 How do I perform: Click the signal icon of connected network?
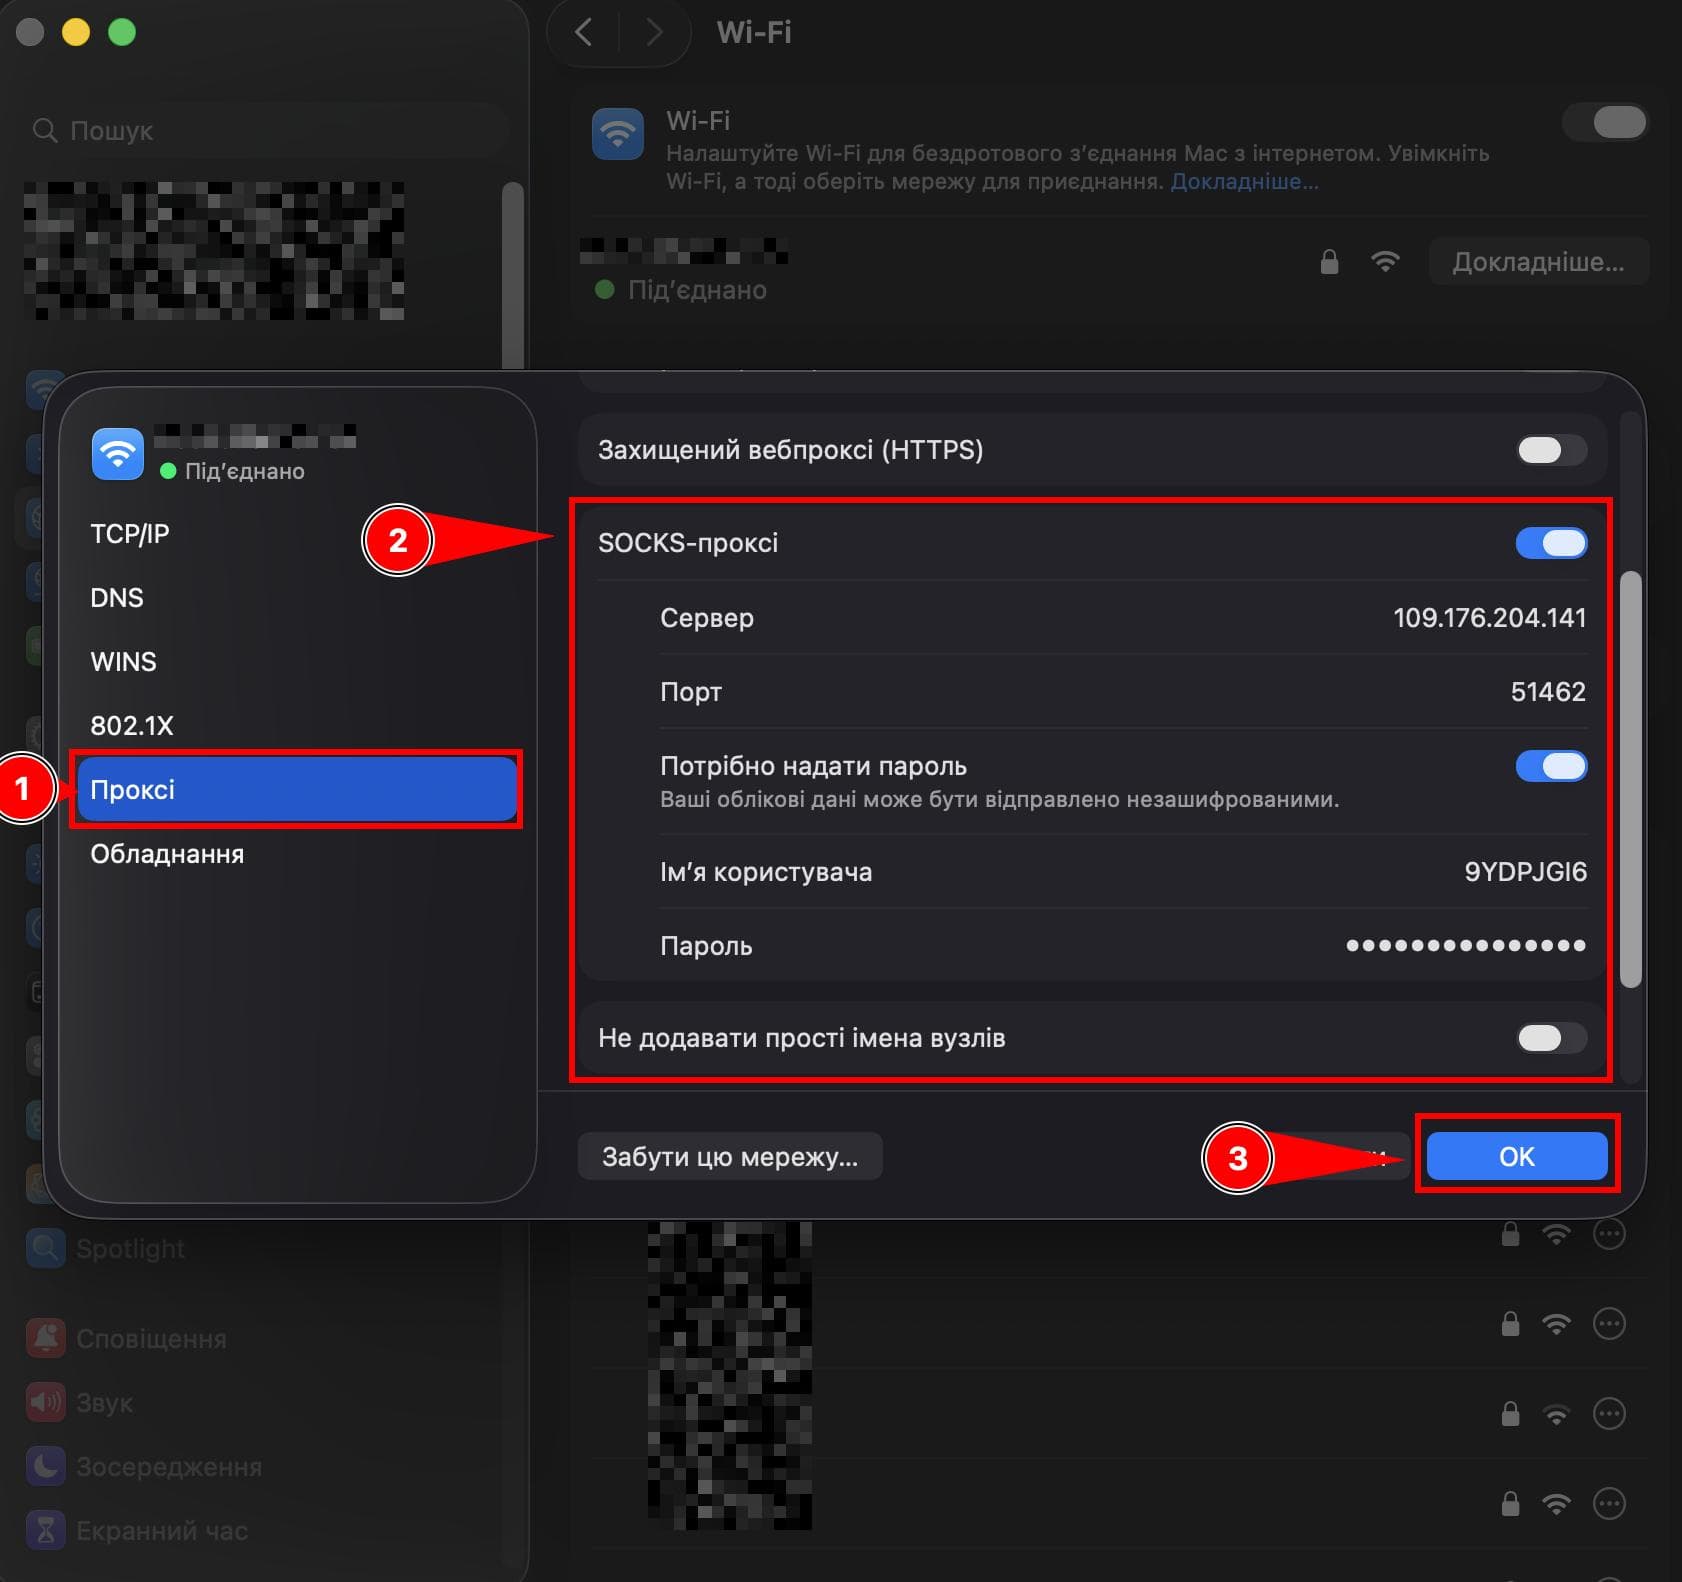1385,262
